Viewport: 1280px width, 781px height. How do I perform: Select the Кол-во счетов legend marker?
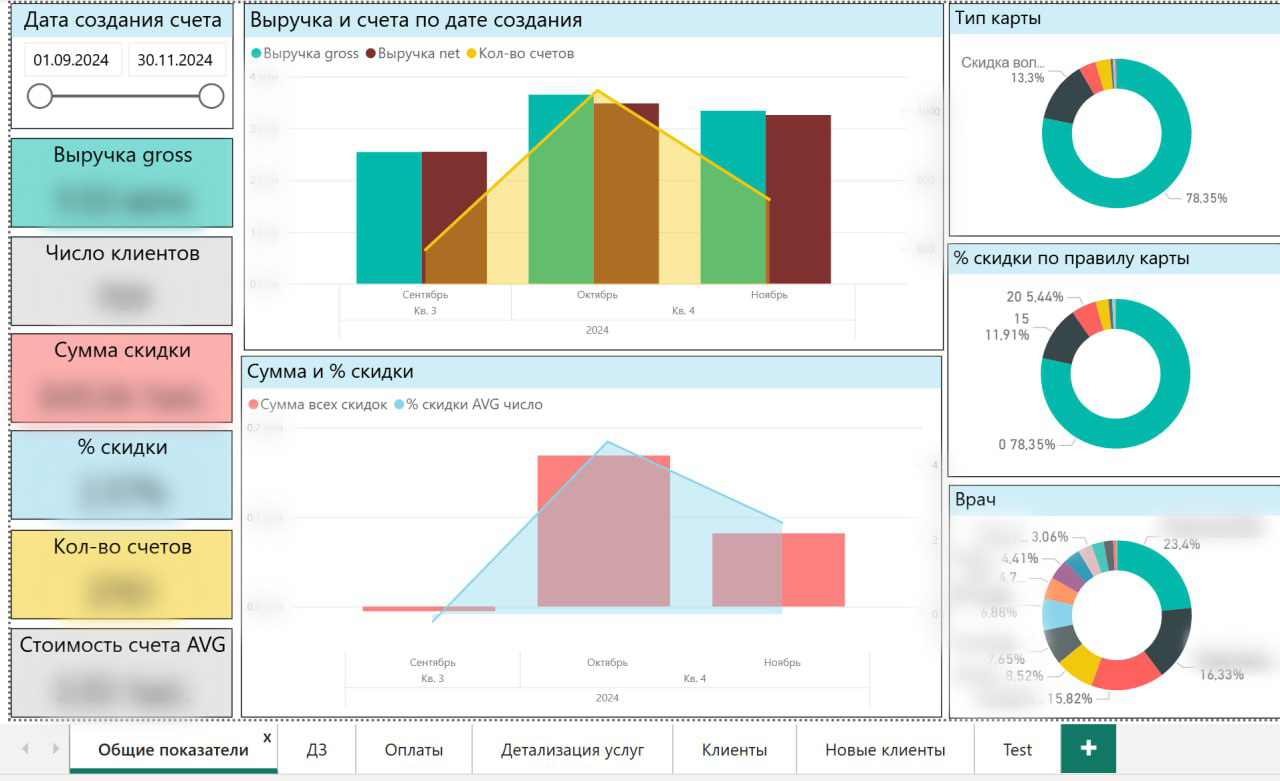pos(471,54)
